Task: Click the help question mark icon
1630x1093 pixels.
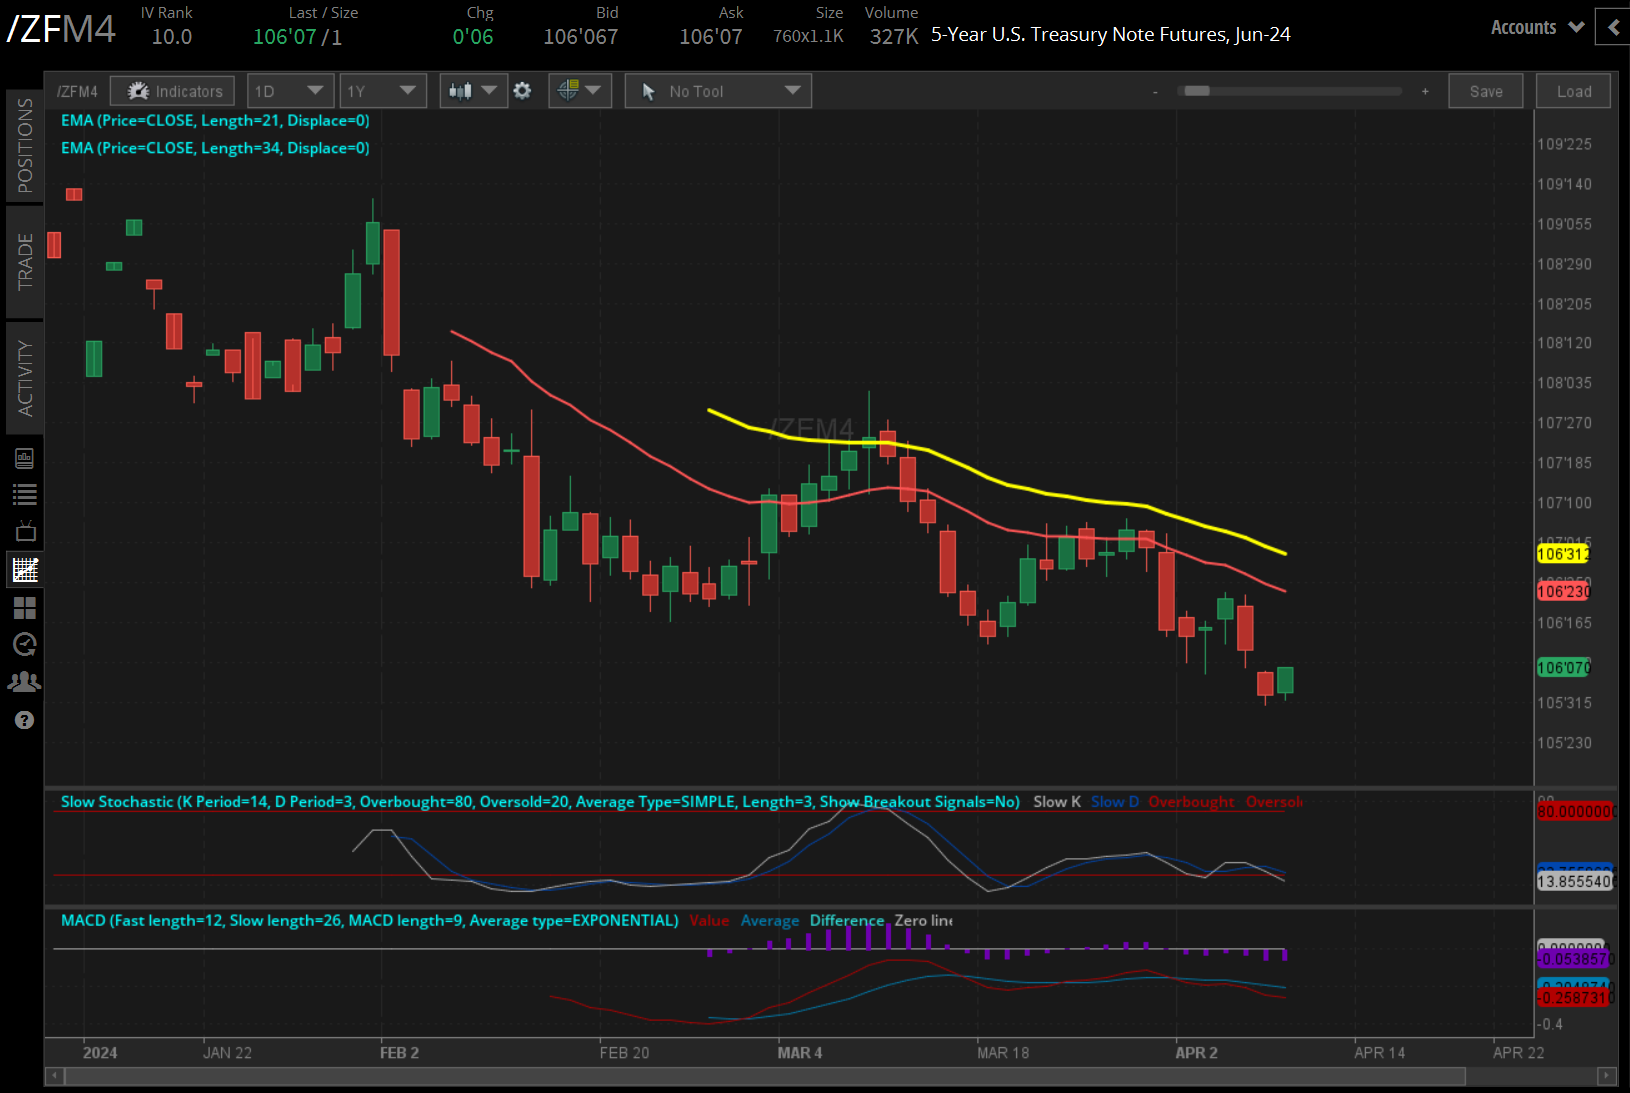Action: [25, 720]
